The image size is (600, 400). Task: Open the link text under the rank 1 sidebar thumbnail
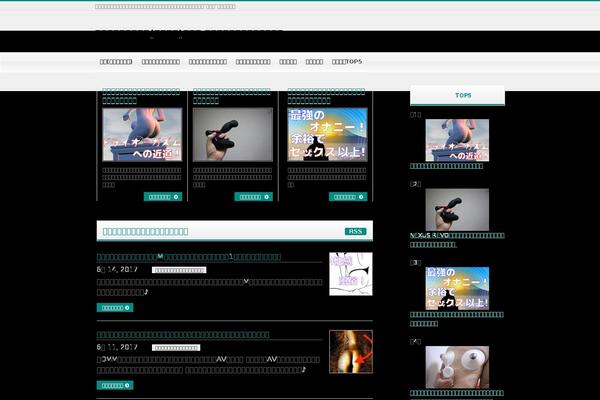[446, 166]
